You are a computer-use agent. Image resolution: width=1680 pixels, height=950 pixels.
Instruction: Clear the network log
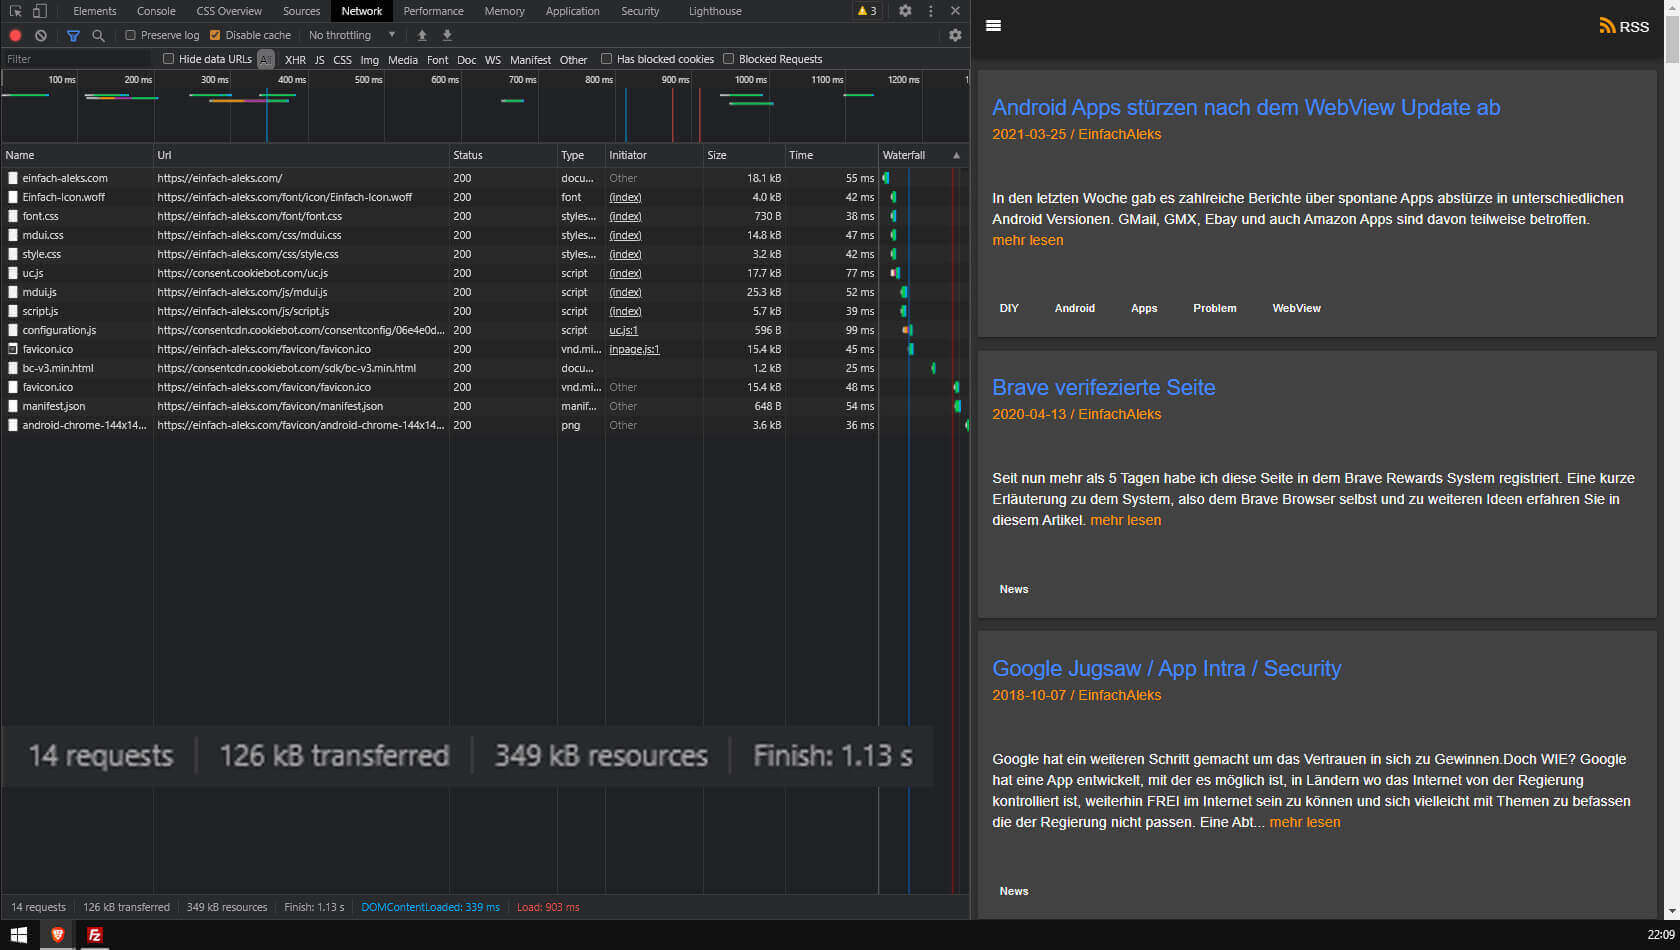coord(41,35)
